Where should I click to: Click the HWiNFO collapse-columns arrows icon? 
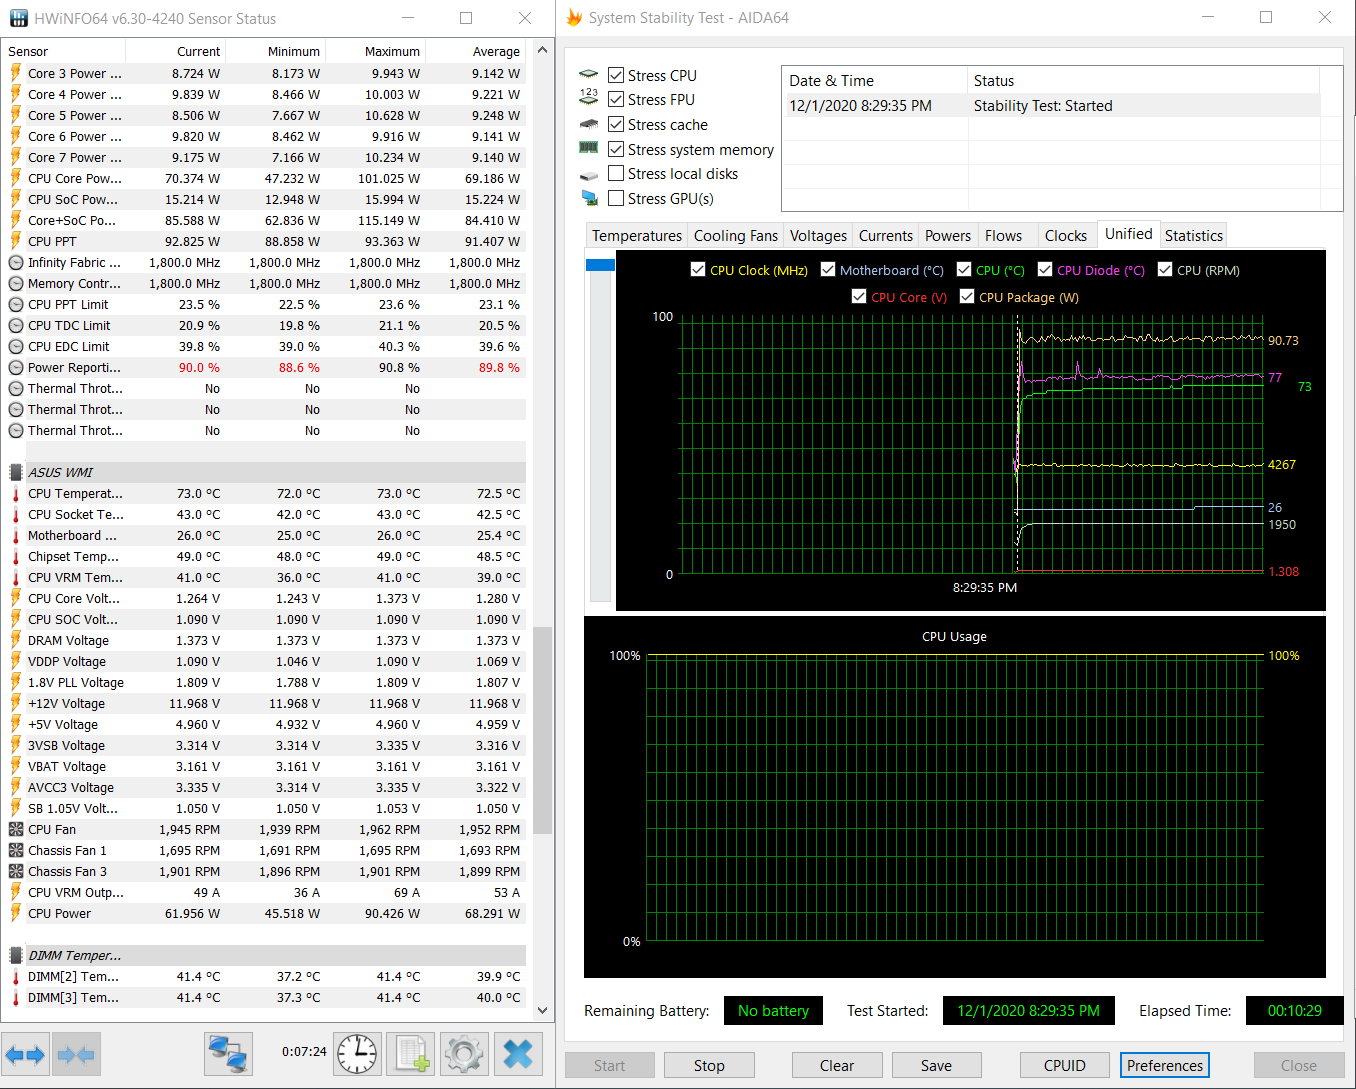point(77,1054)
